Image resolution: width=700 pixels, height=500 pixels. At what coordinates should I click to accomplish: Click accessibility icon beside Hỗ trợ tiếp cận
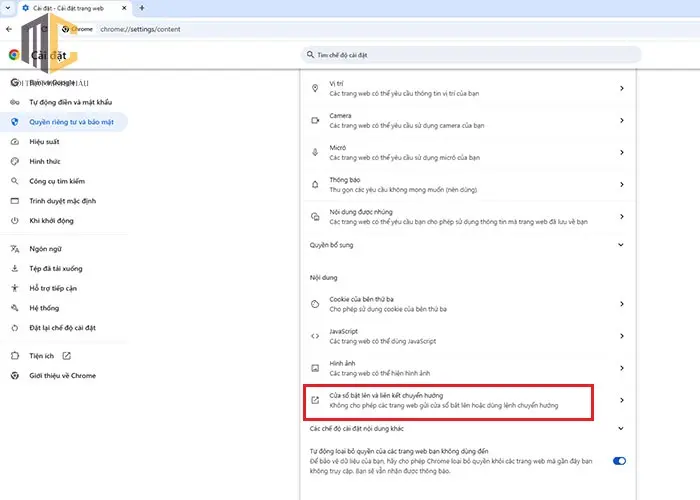tap(15, 288)
